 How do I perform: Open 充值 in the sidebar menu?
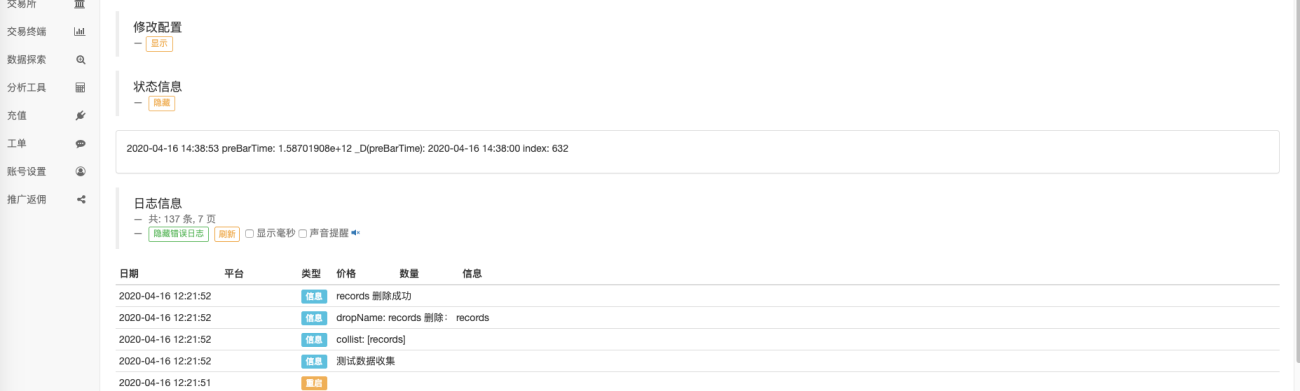click(17, 115)
